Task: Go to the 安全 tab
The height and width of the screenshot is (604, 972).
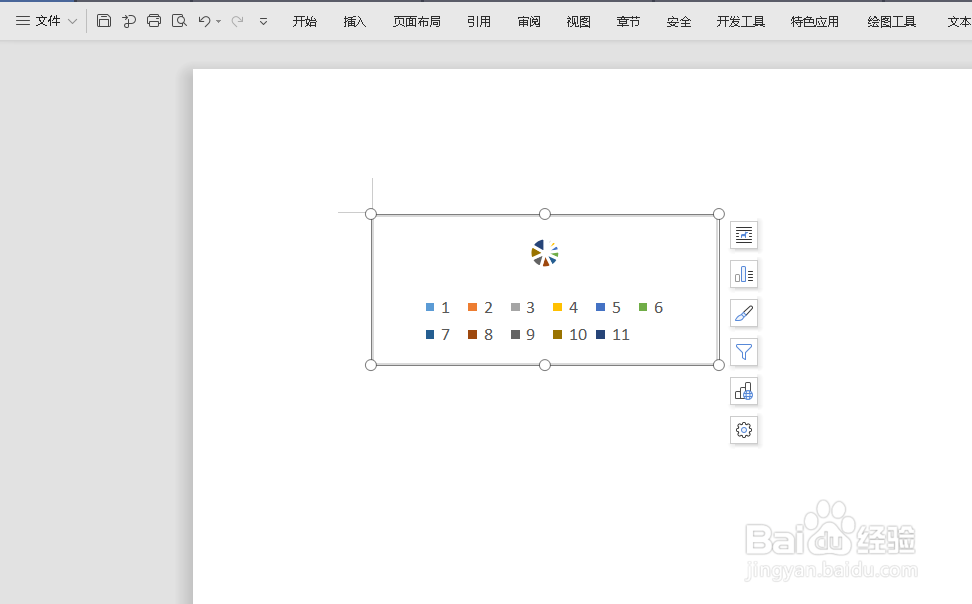Action: (x=679, y=22)
